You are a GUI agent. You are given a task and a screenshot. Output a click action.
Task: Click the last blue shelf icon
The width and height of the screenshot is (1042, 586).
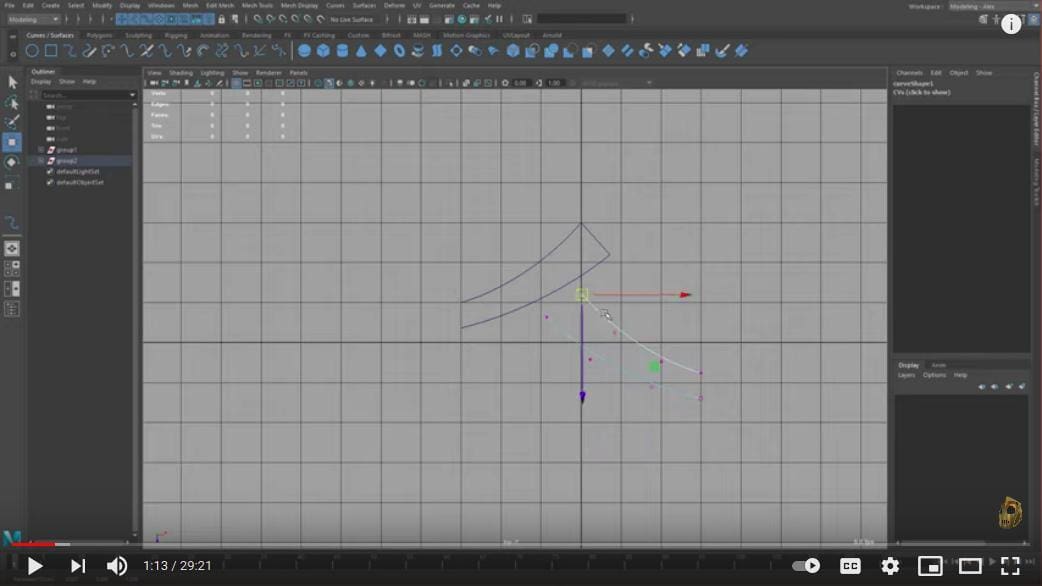tap(742, 51)
